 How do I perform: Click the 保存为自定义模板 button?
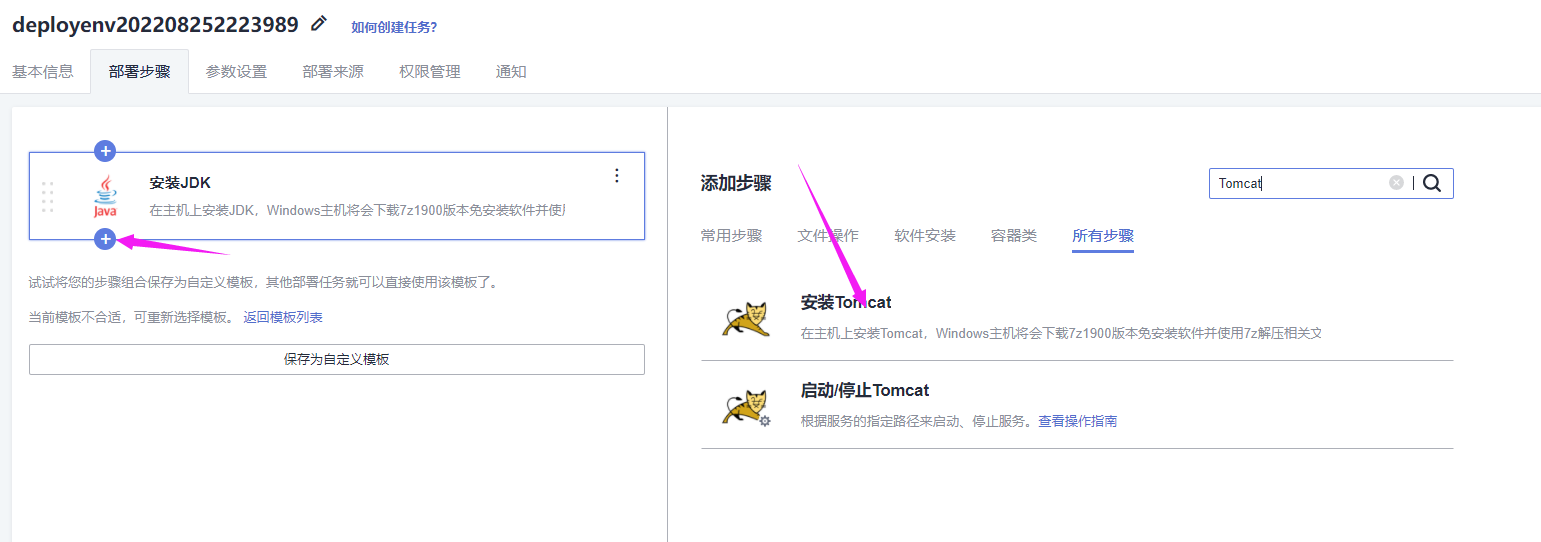coord(337,359)
